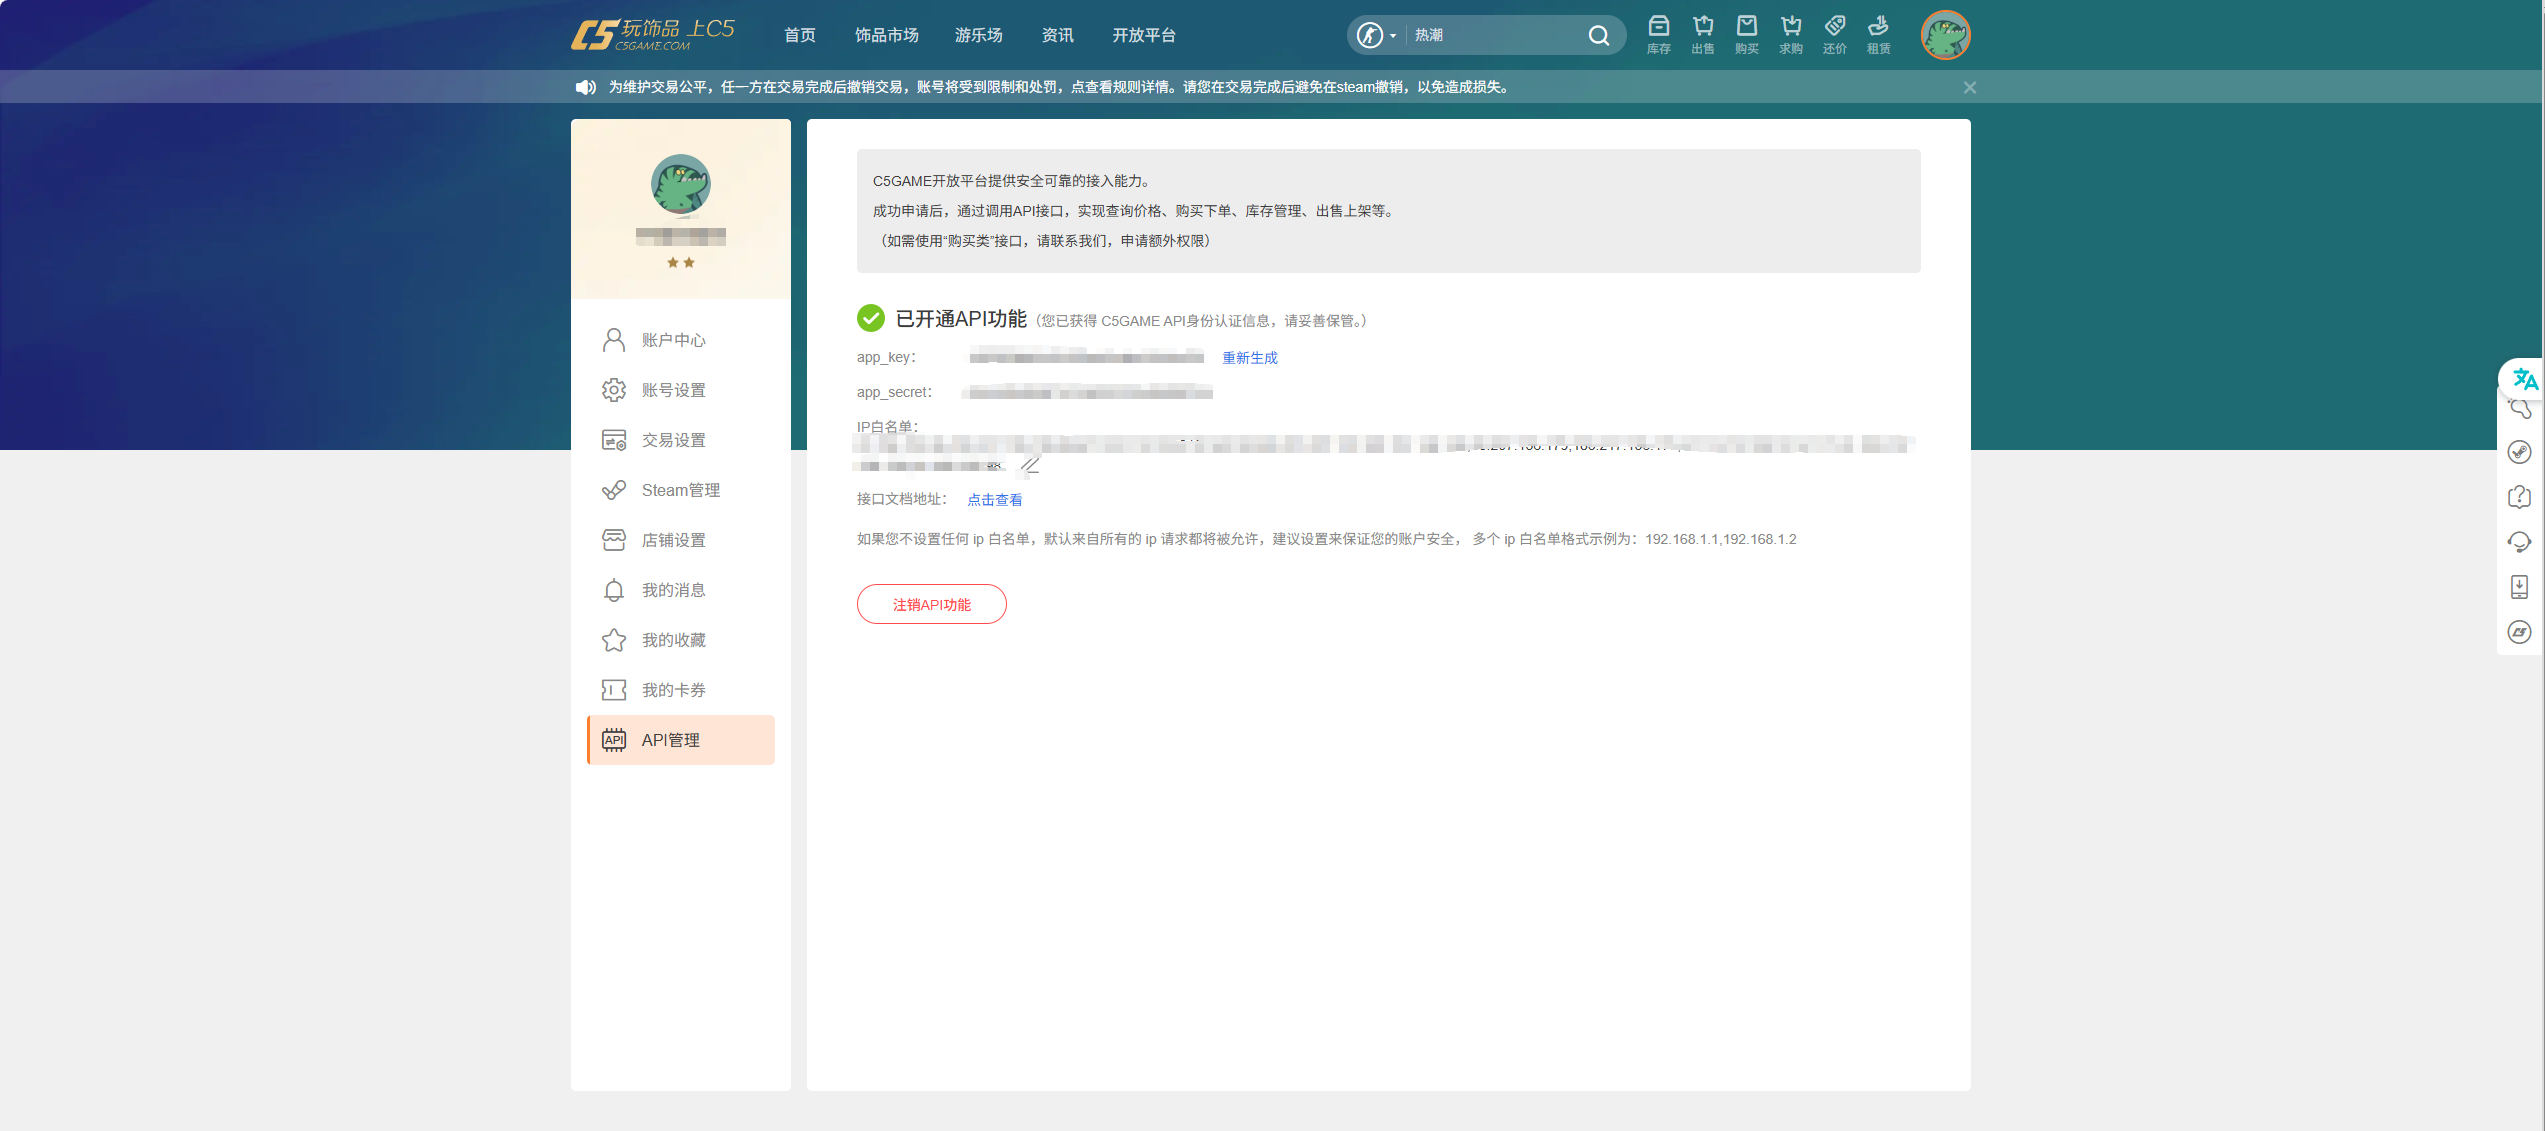The image size is (2545, 1131).
Task: Click the Steam icon in right sidebar
Action: (2520, 452)
